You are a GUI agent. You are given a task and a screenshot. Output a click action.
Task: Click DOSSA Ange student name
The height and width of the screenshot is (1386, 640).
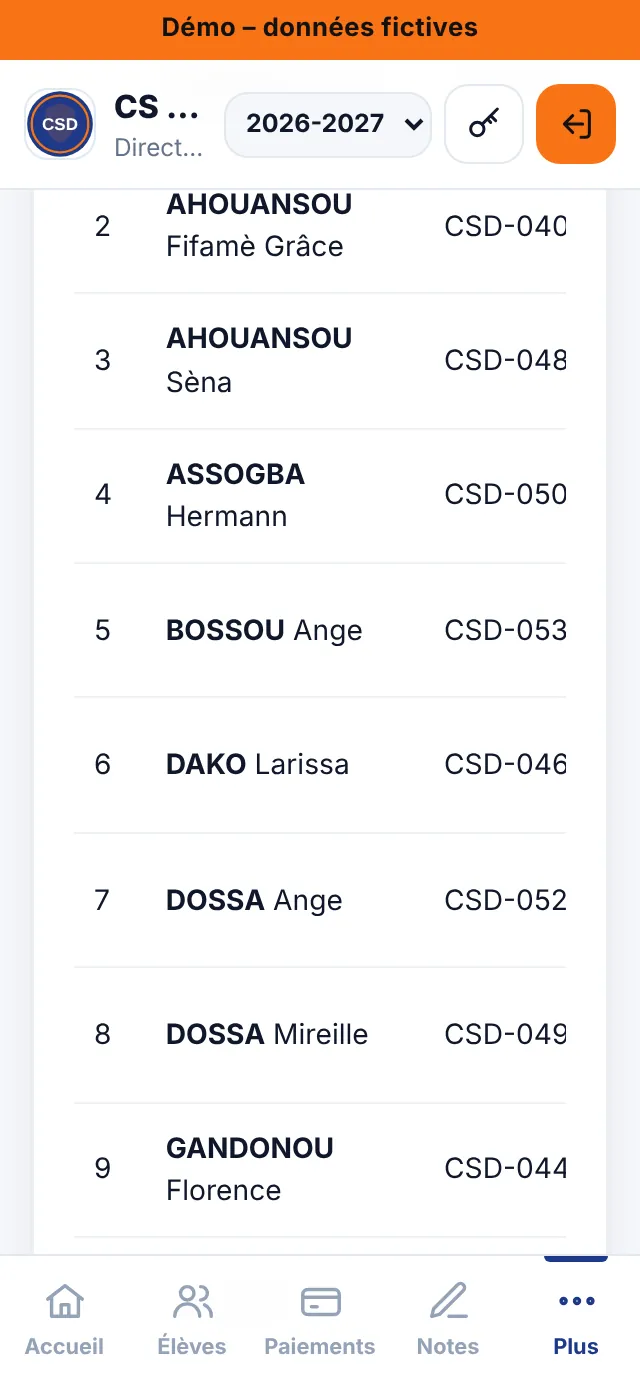coord(254,900)
